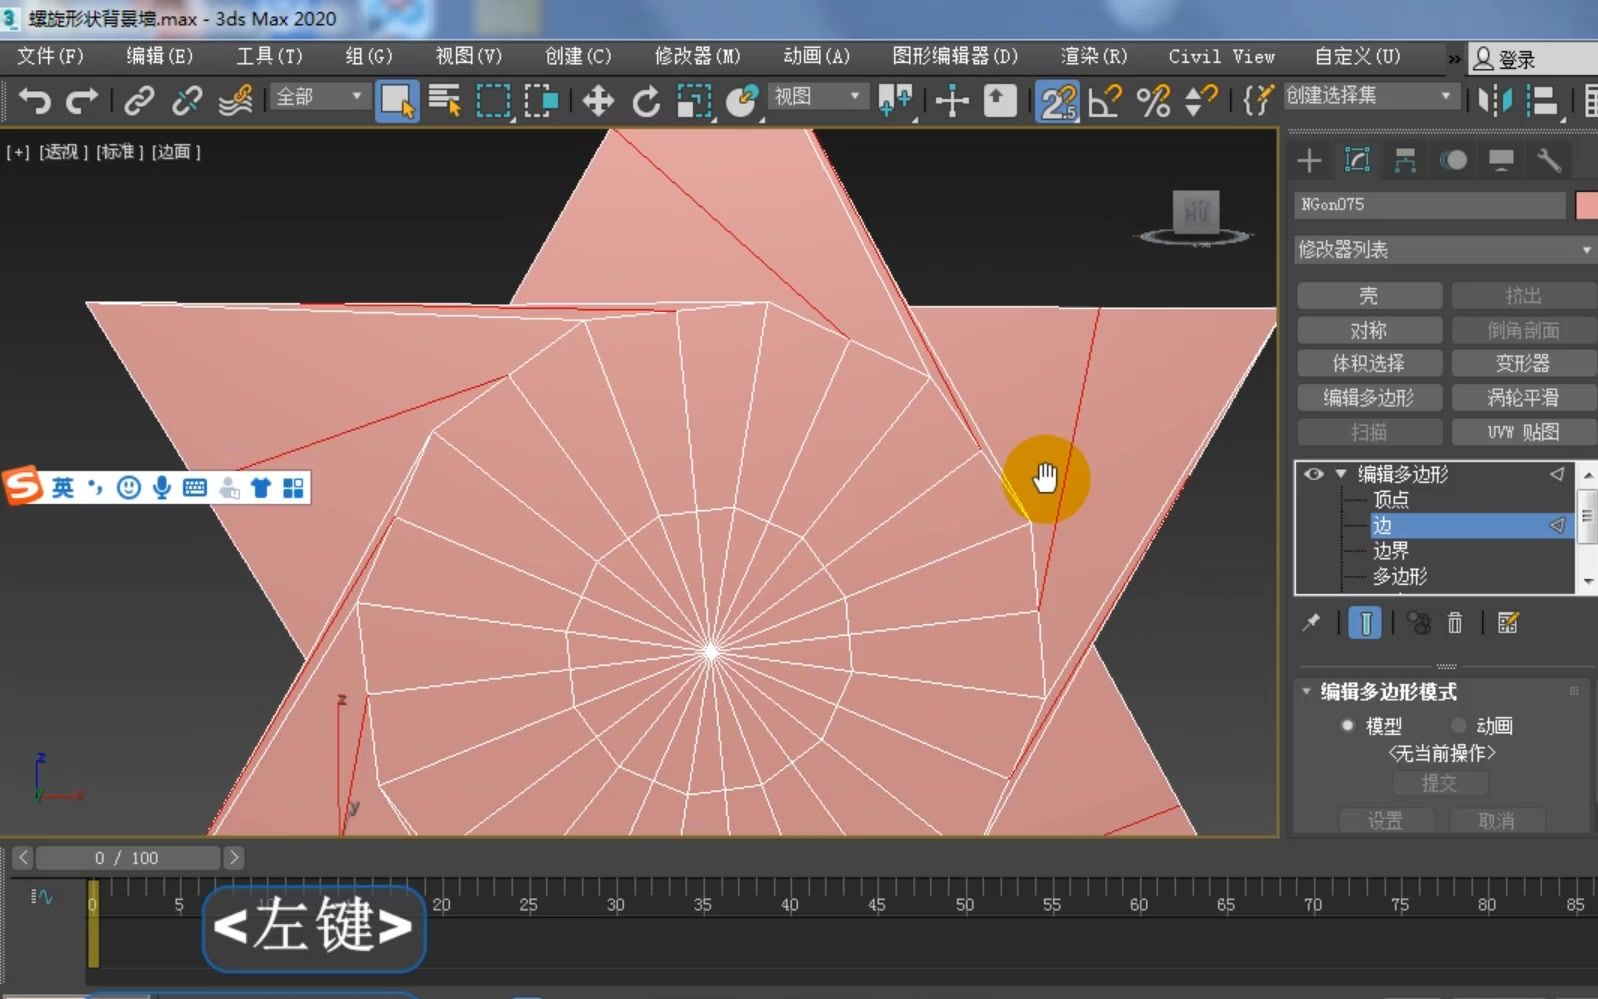Click the 编辑多边形 modifier button

(1369, 398)
